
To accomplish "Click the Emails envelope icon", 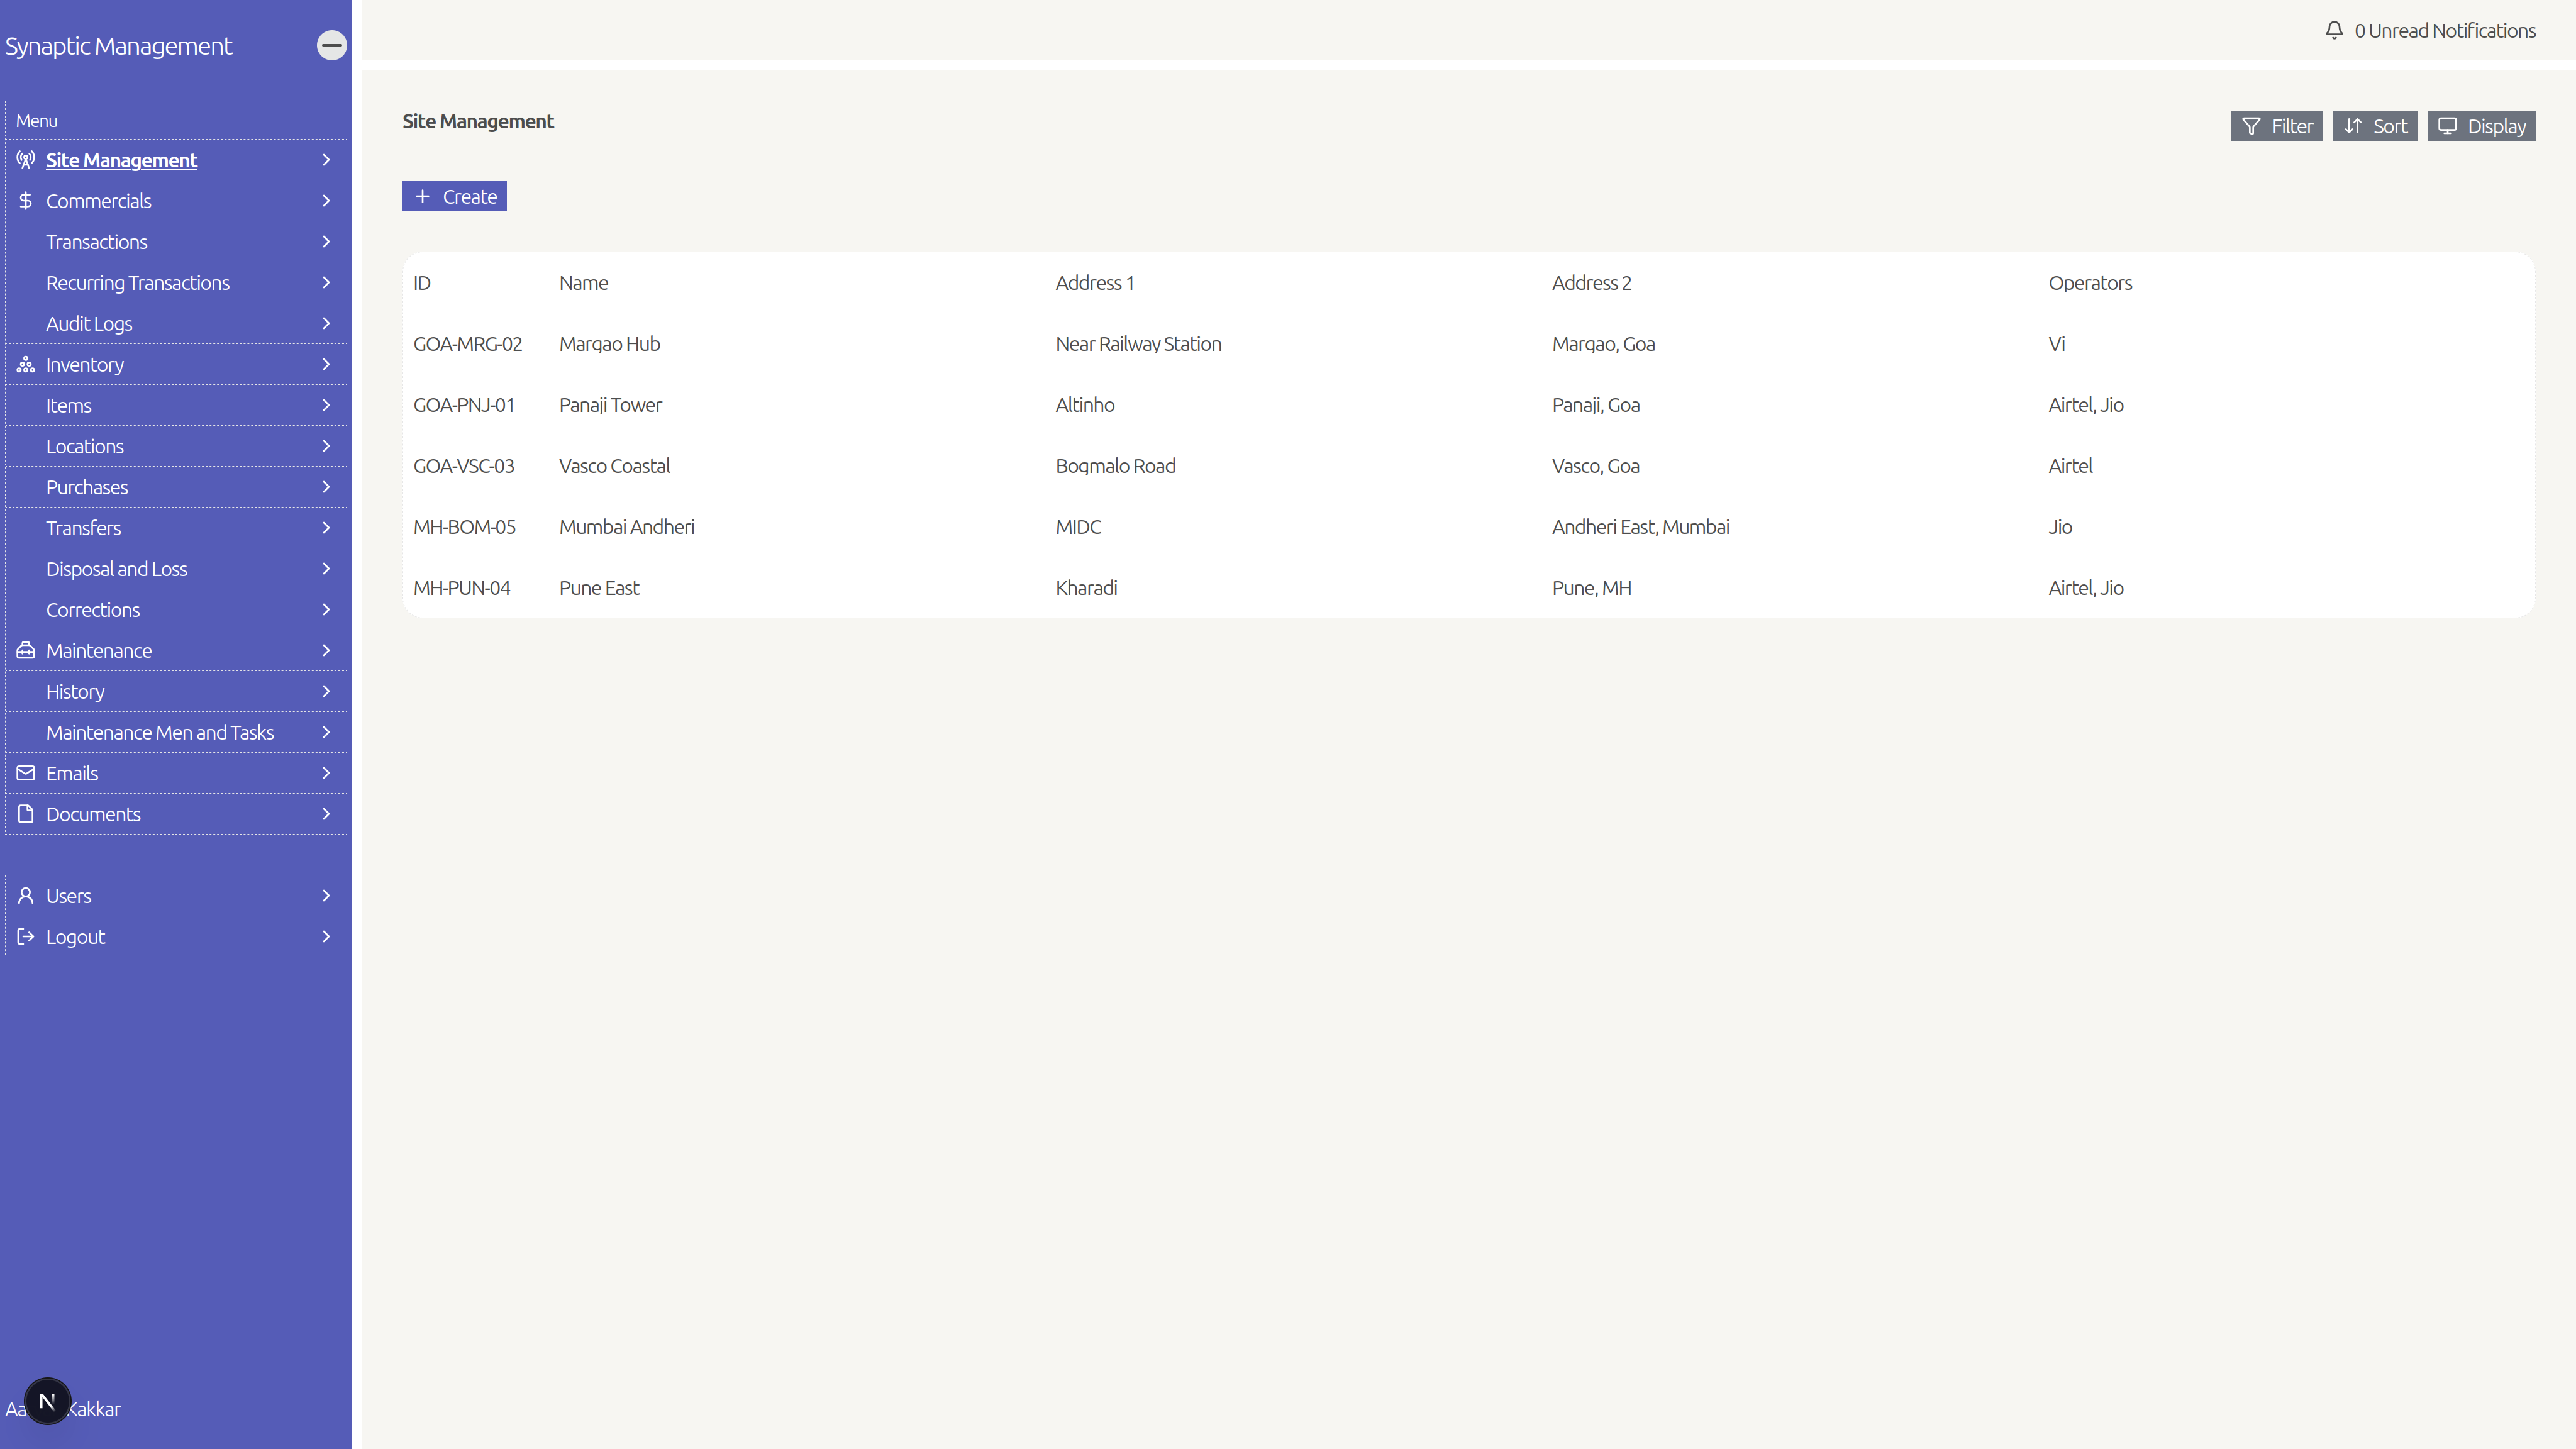I will coord(26,774).
